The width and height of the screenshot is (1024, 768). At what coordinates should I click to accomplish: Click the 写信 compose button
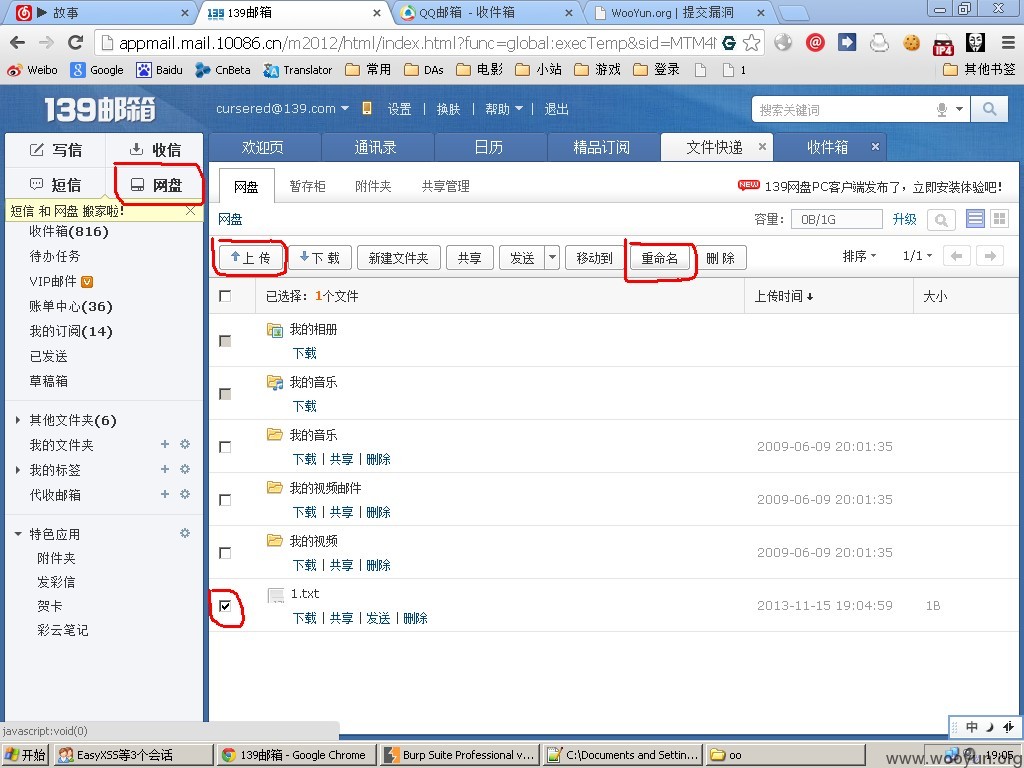tap(56, 150)
